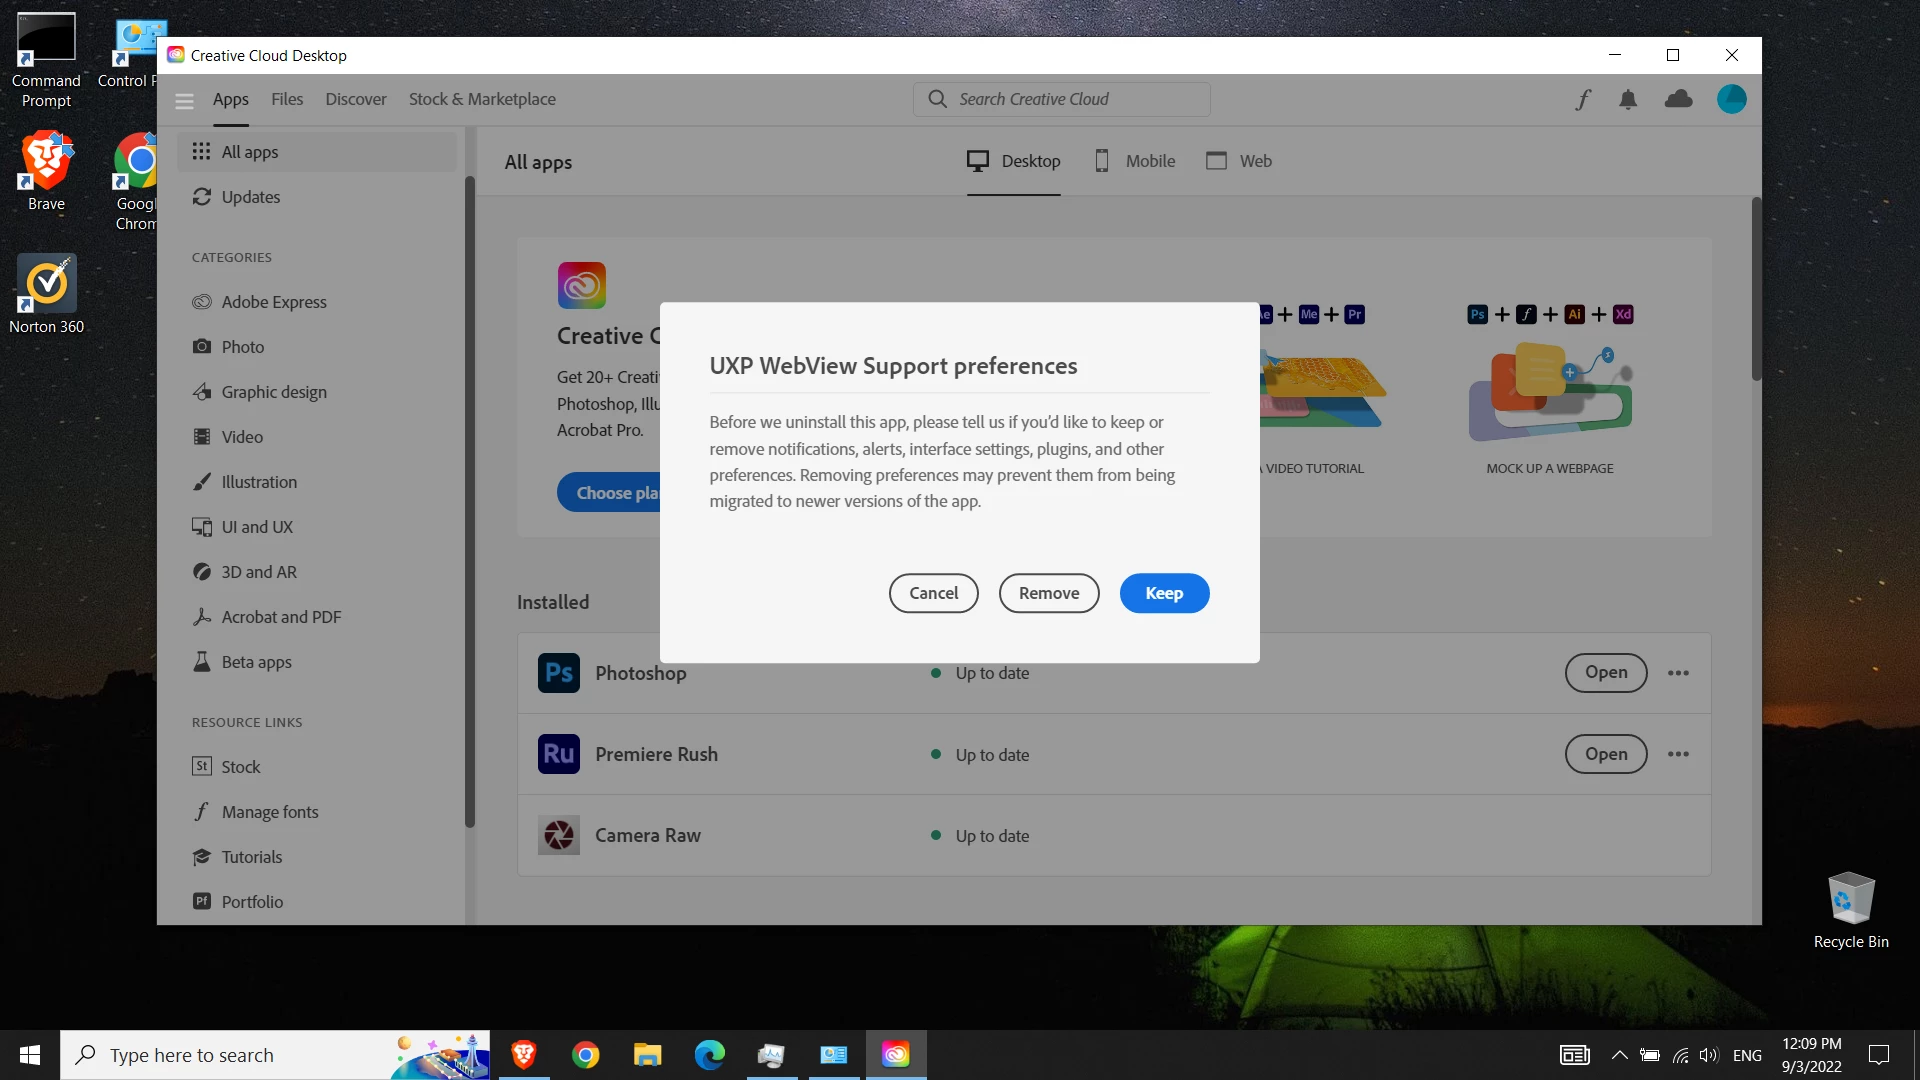Click the fonts icon in header
The height and width of the screenshot is (1080, 1920).
pyautogui.click(x=1583, y=99)
